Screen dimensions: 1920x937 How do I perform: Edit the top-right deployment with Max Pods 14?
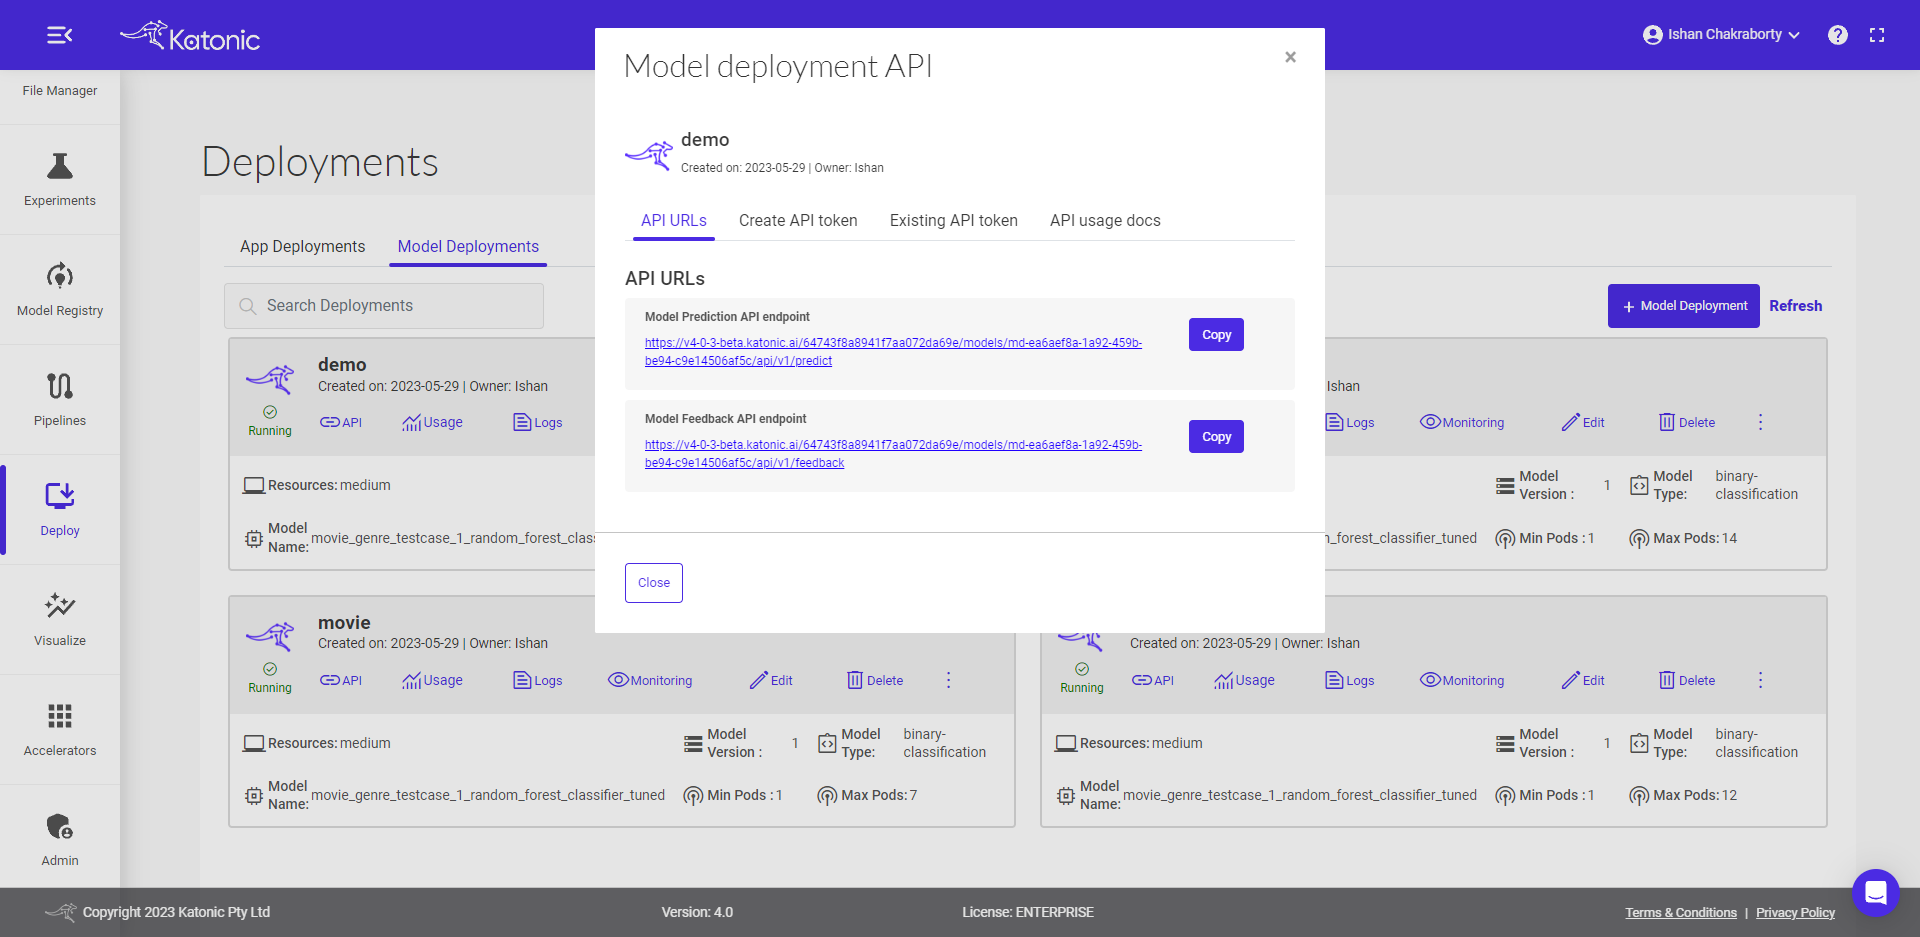tap(1583, 423)
